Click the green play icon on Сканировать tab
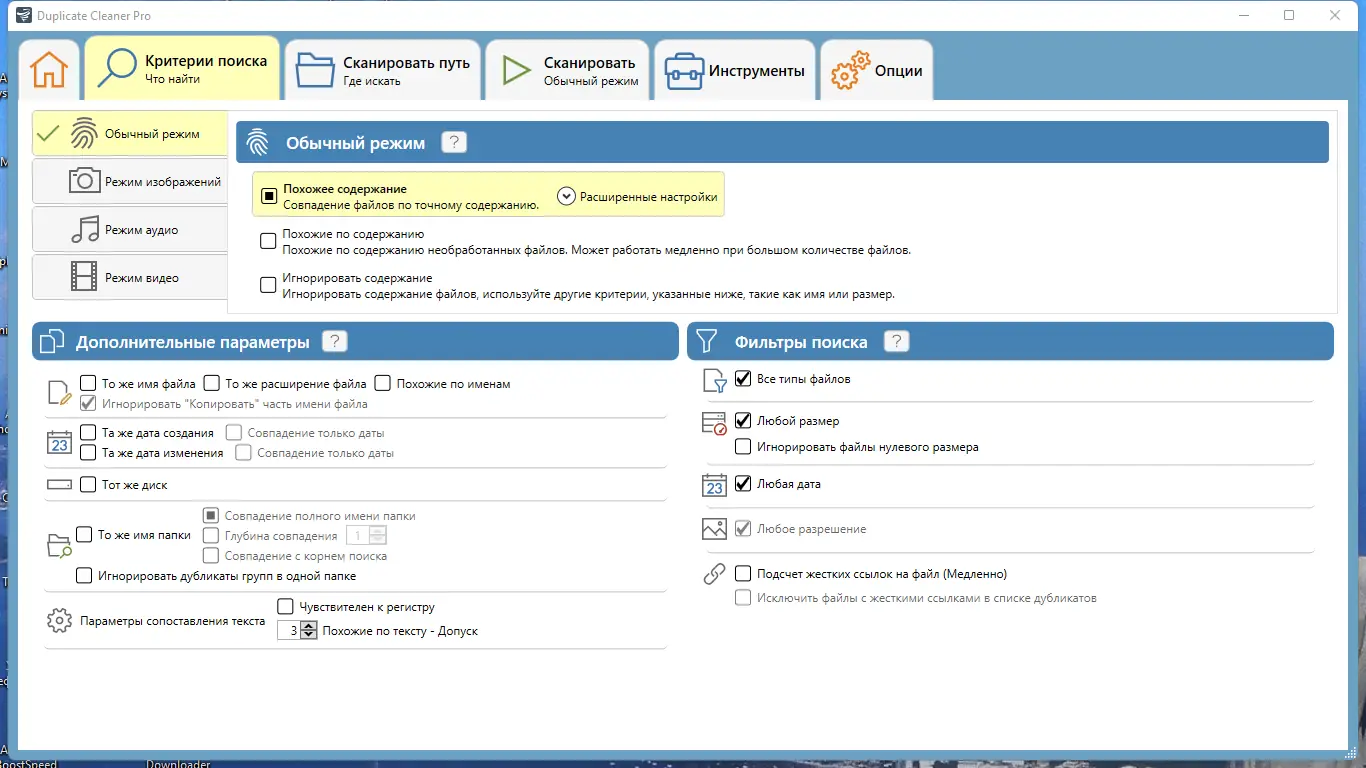 pos(516,70)
